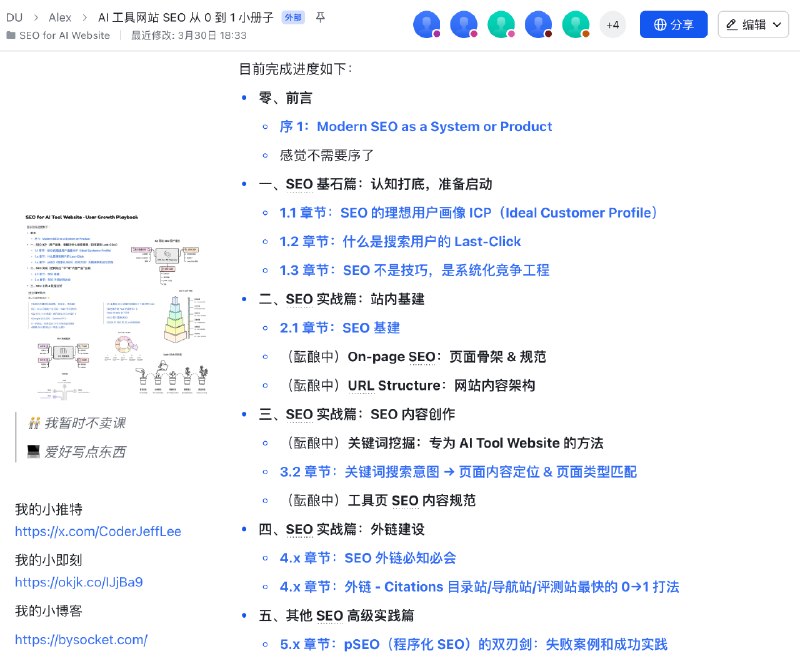Click the pin icon beside the document title
800x671 pixels.
(x=321, y=17)
